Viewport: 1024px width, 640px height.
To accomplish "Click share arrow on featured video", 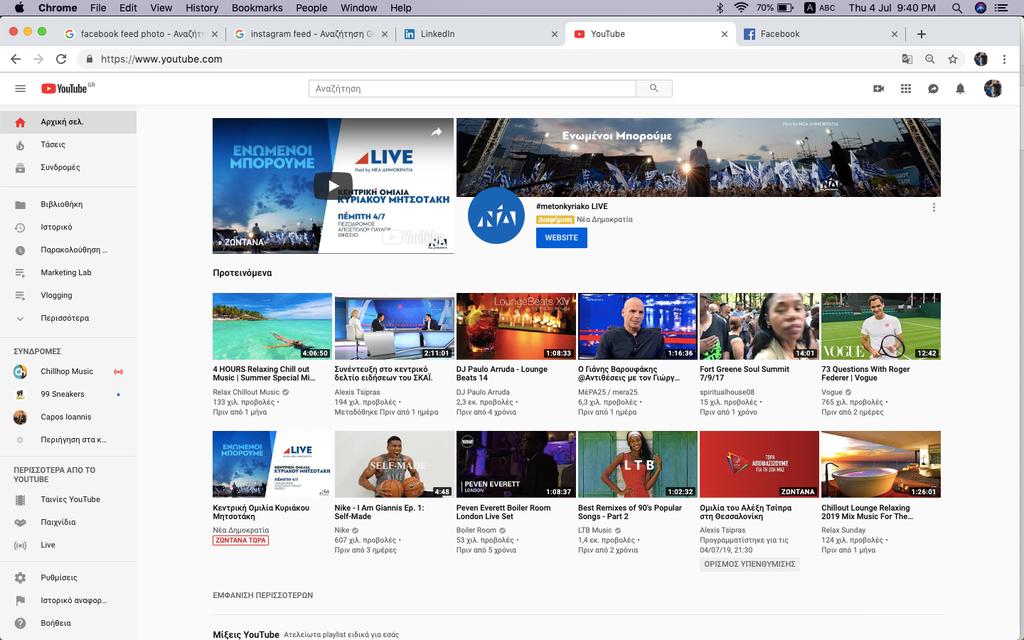I will click(436, 133).
